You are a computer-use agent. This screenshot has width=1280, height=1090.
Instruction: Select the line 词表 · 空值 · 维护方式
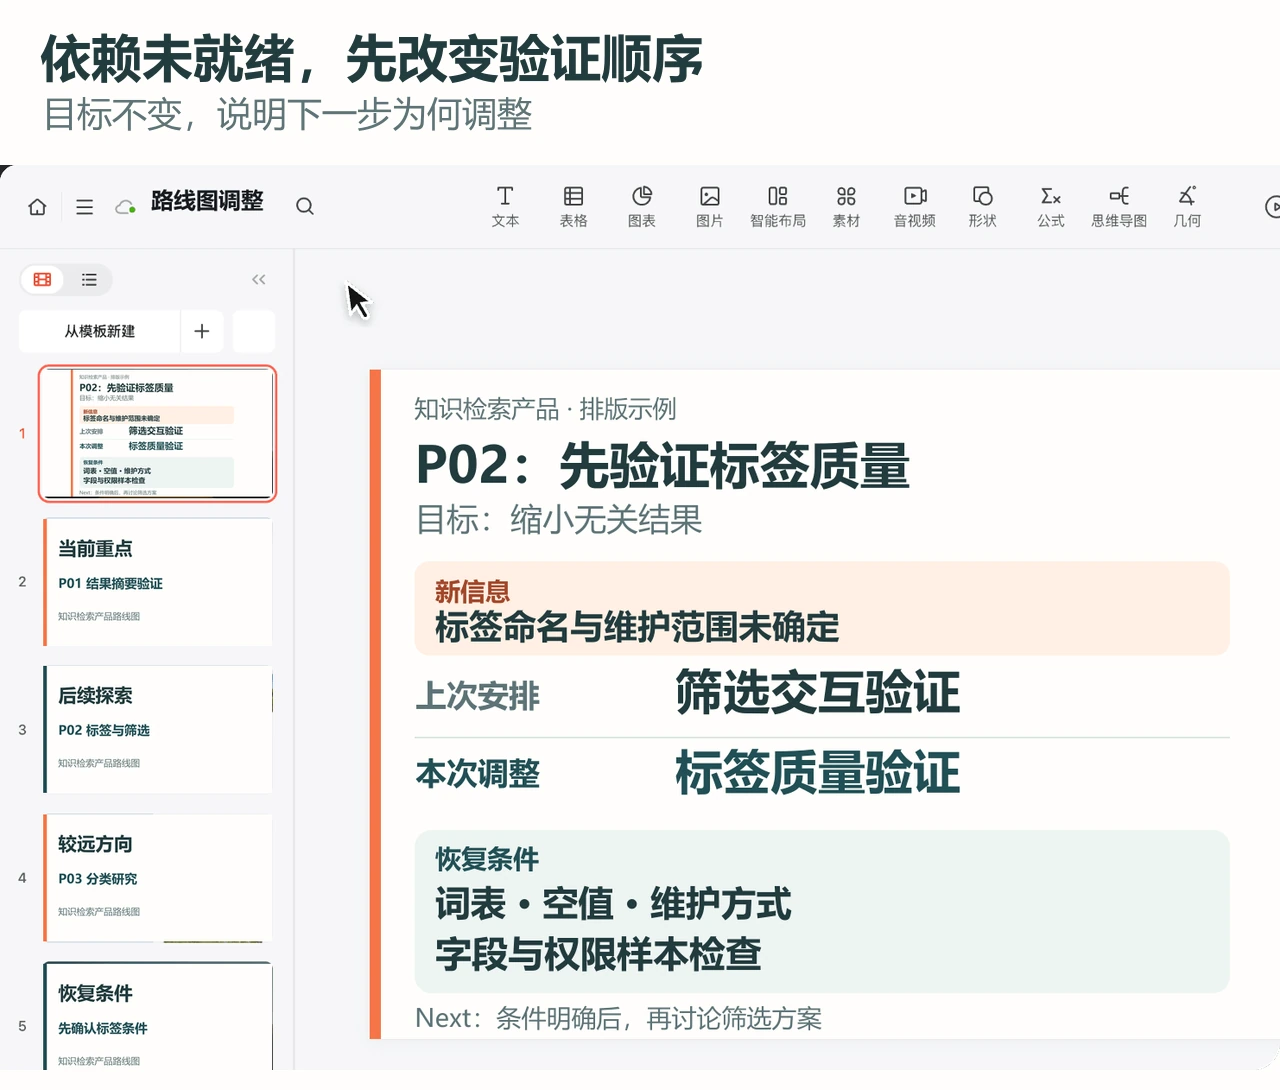pyautogui.click(x=613, y=904)
